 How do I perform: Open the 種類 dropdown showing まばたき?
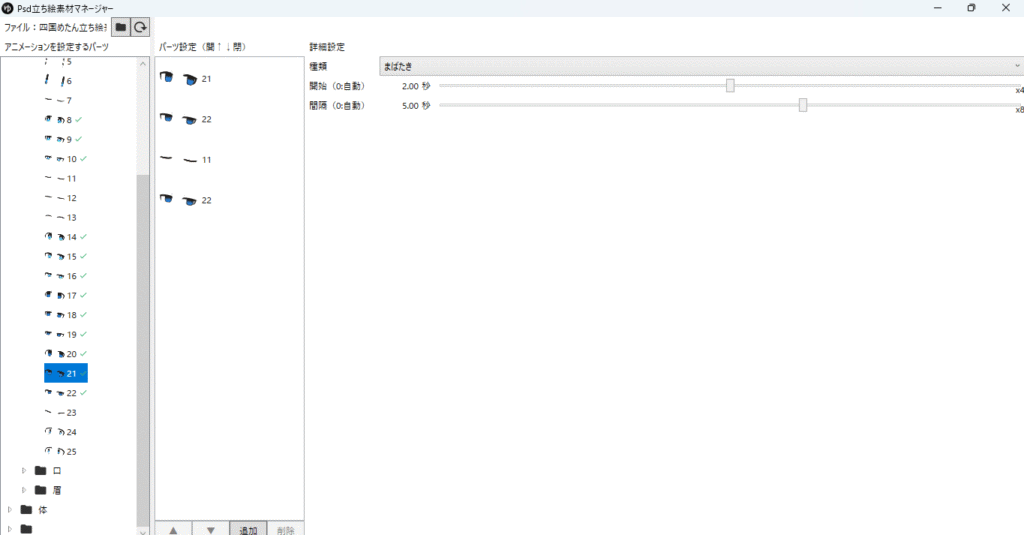(700, 66)
